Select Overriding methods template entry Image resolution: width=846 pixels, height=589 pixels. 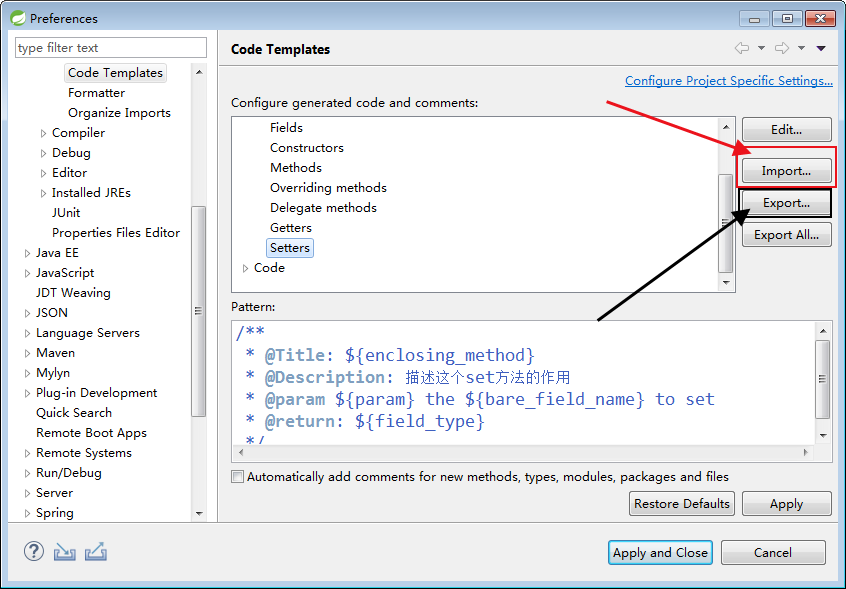point(328,188)
